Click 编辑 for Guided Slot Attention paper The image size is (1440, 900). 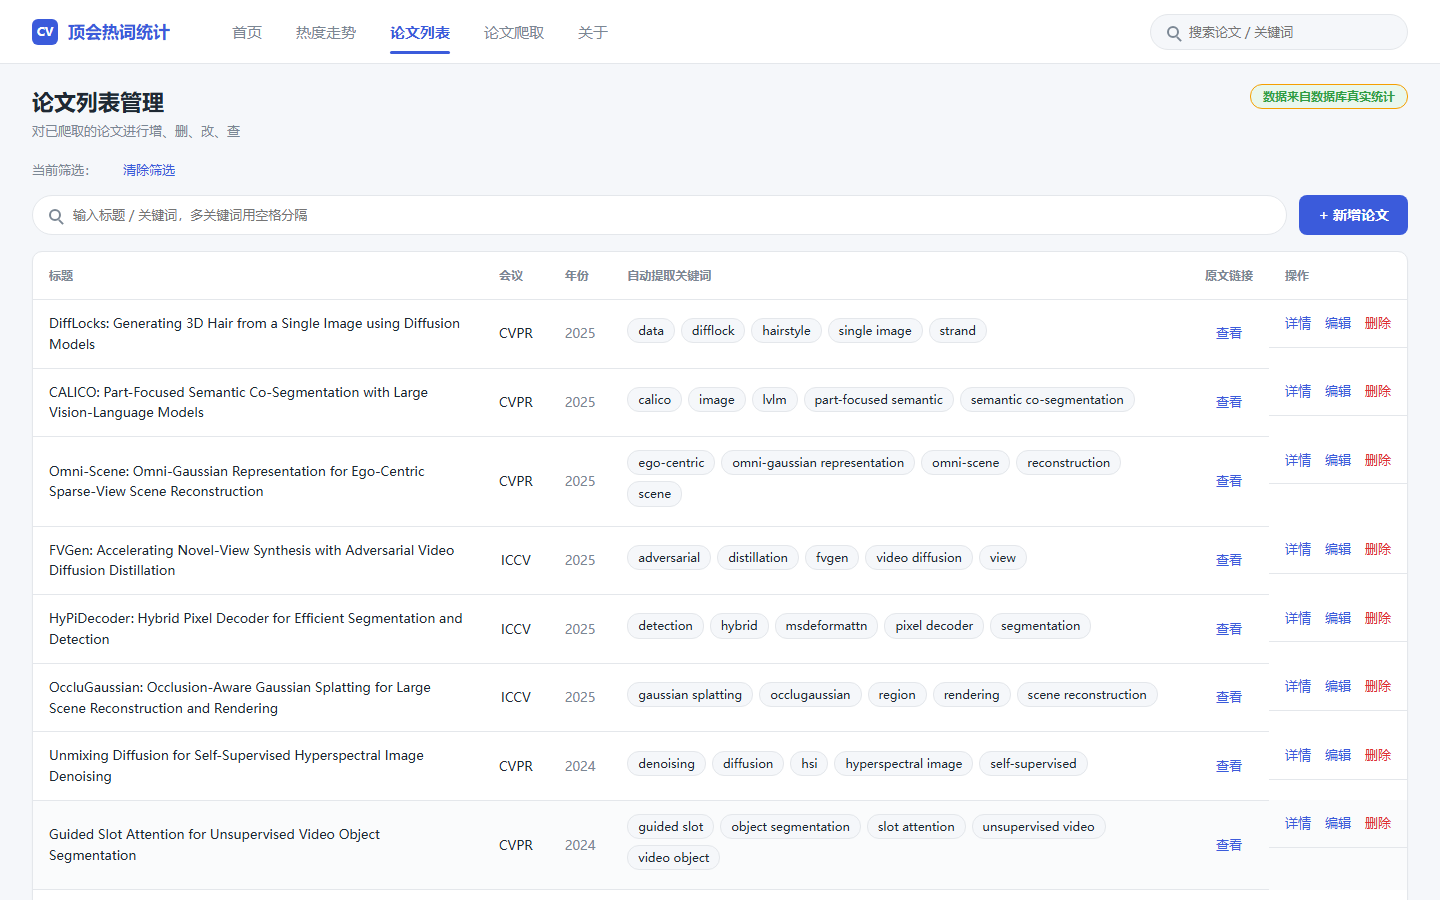point(1338,823)
